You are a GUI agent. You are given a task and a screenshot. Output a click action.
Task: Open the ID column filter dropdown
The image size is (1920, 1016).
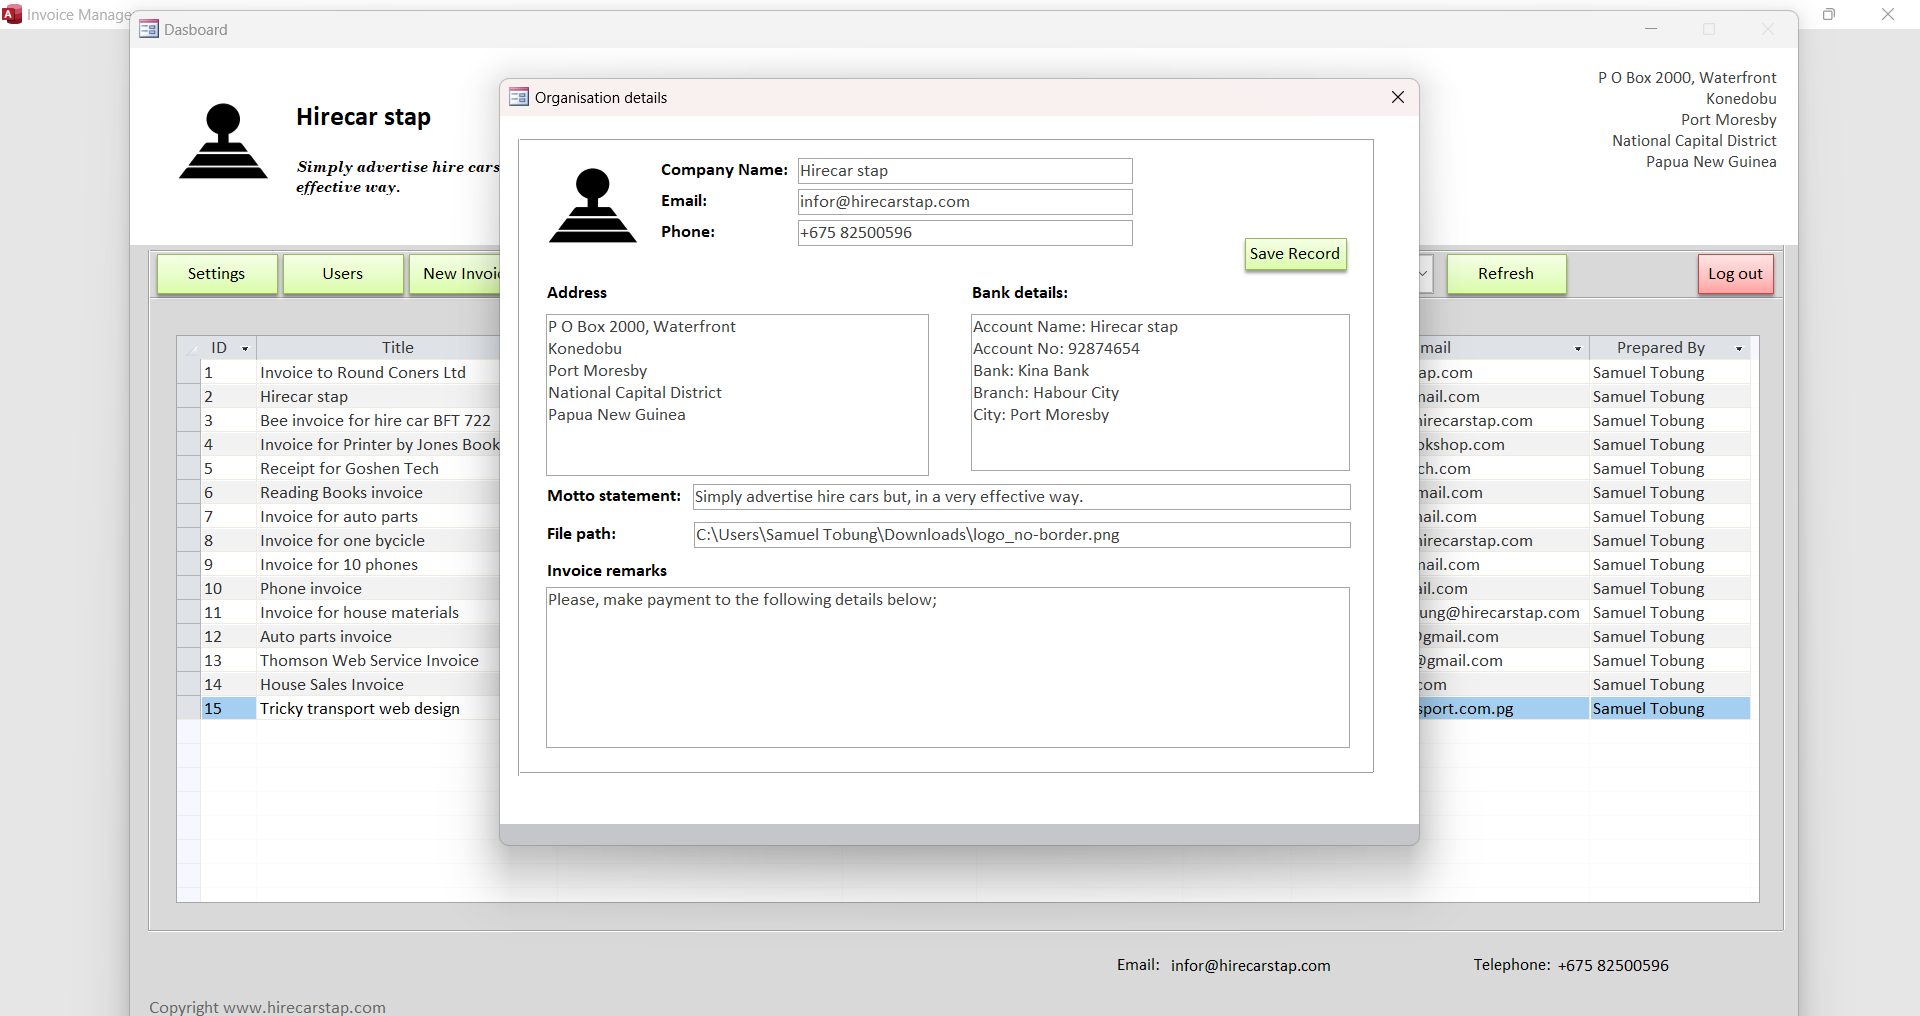(245, 348)
